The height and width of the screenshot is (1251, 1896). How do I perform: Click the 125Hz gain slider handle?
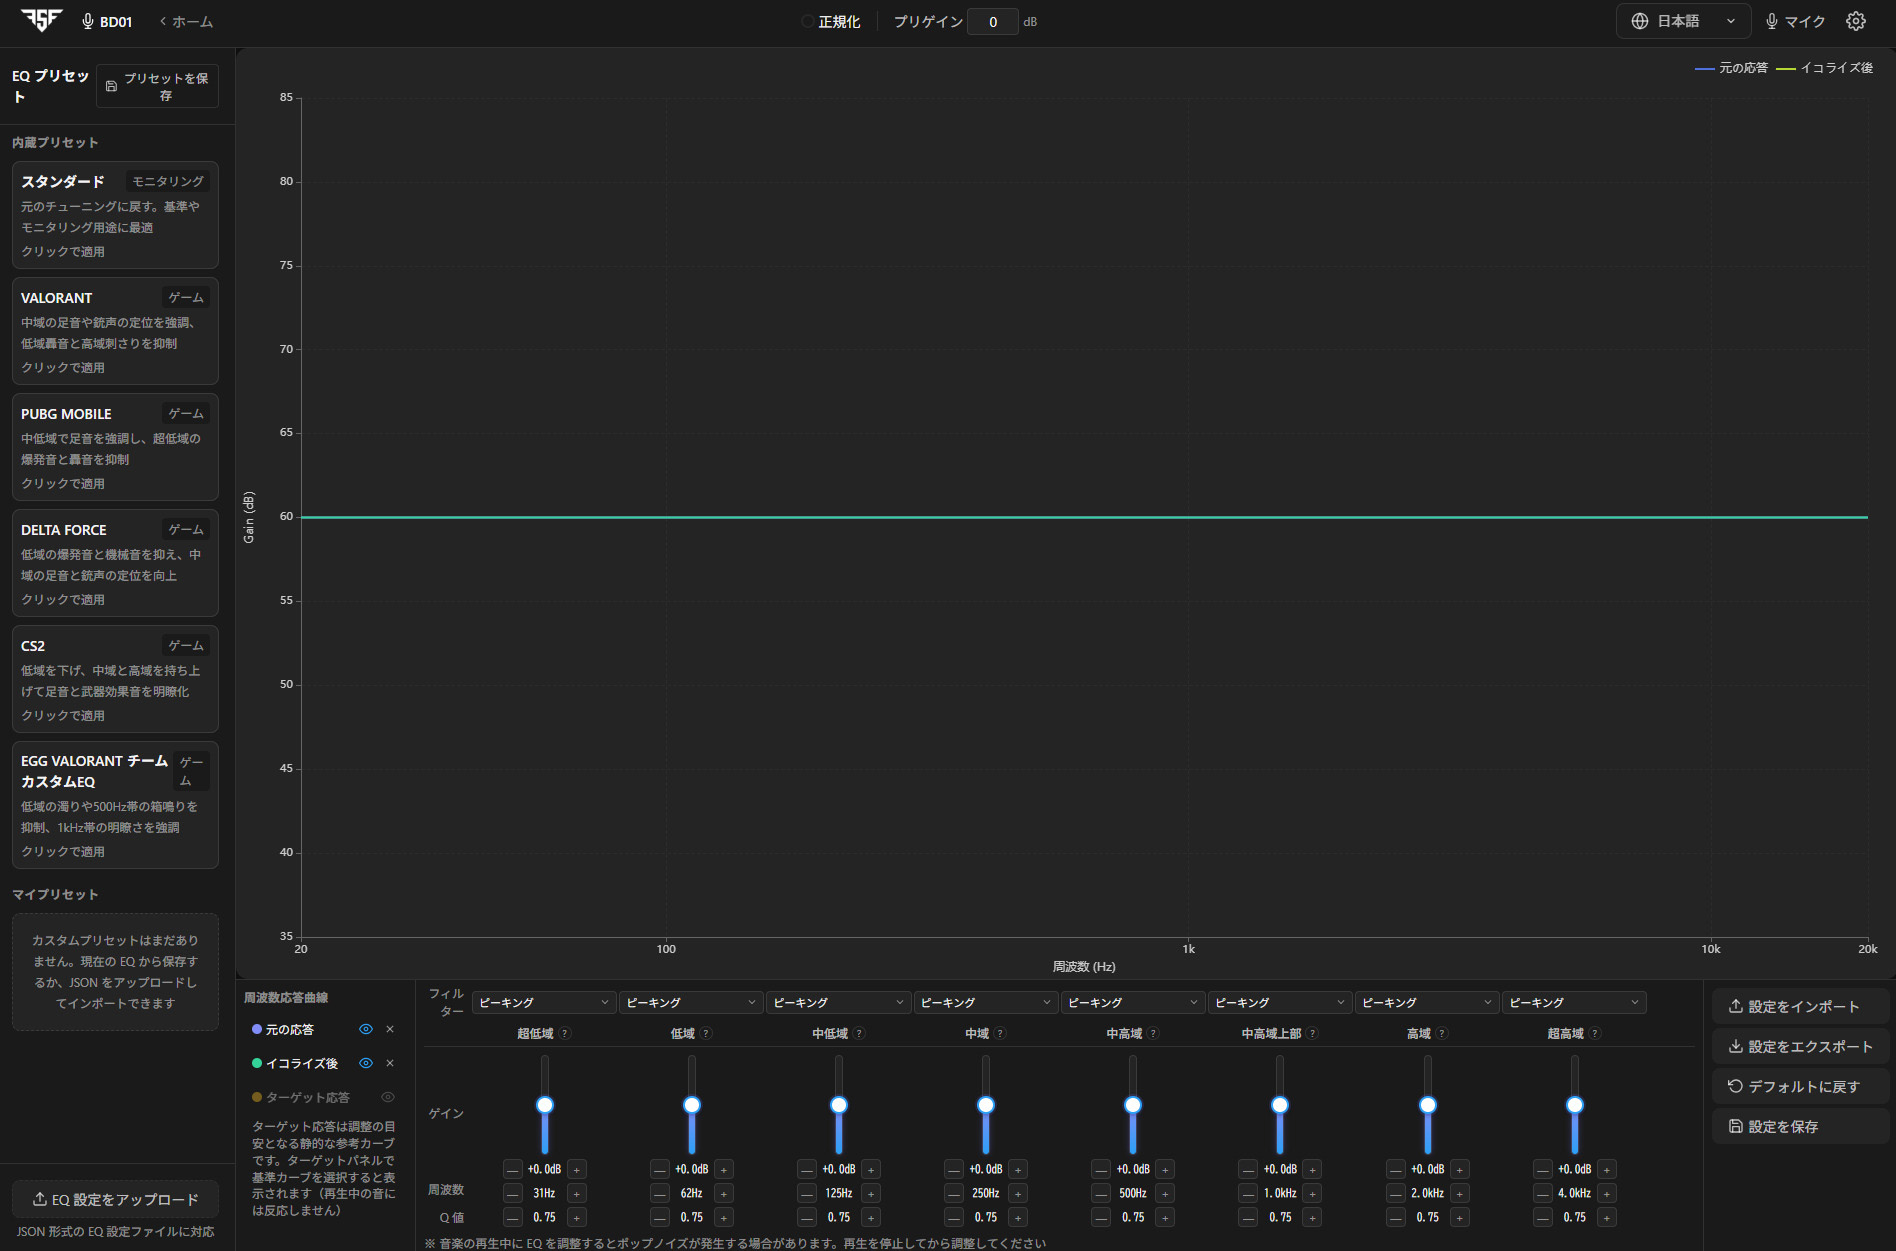[x=839, y=1105]
